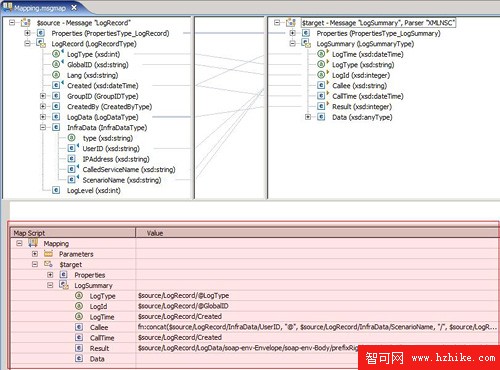Select LogLevel (xsd:int) source item
The image size is (500, 370).
(x=94, y=191)
